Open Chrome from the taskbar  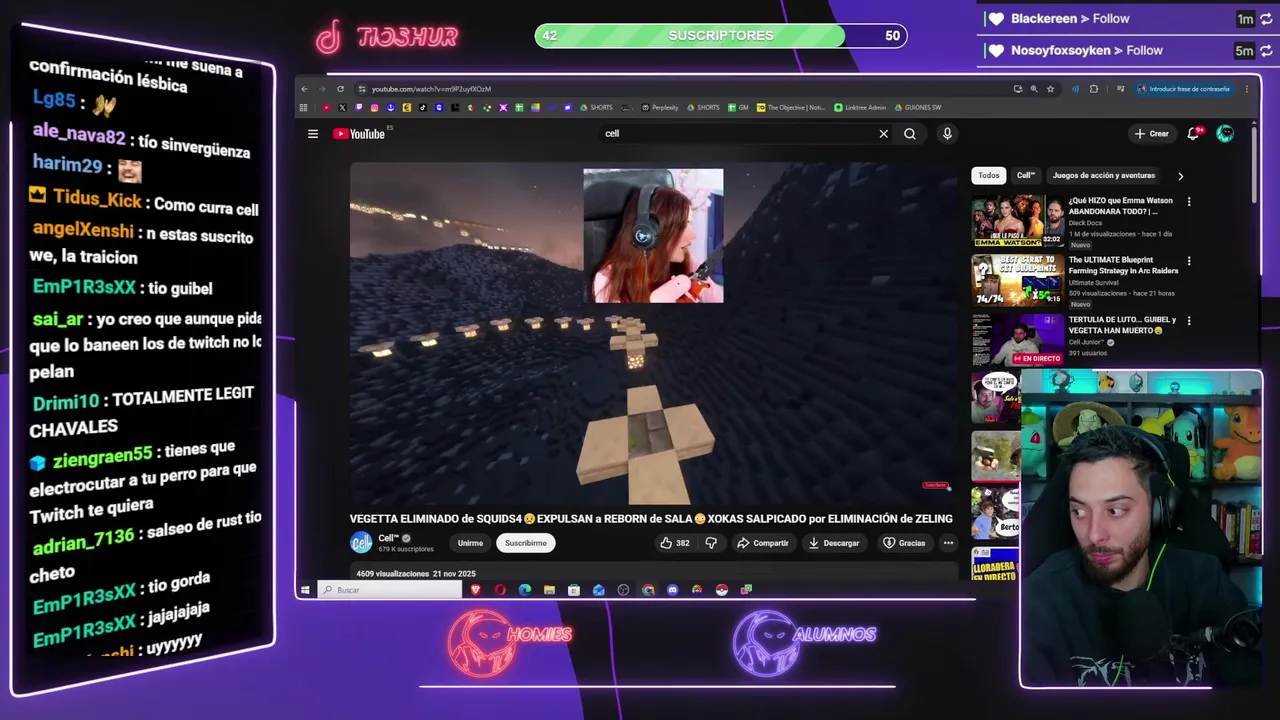648,590
